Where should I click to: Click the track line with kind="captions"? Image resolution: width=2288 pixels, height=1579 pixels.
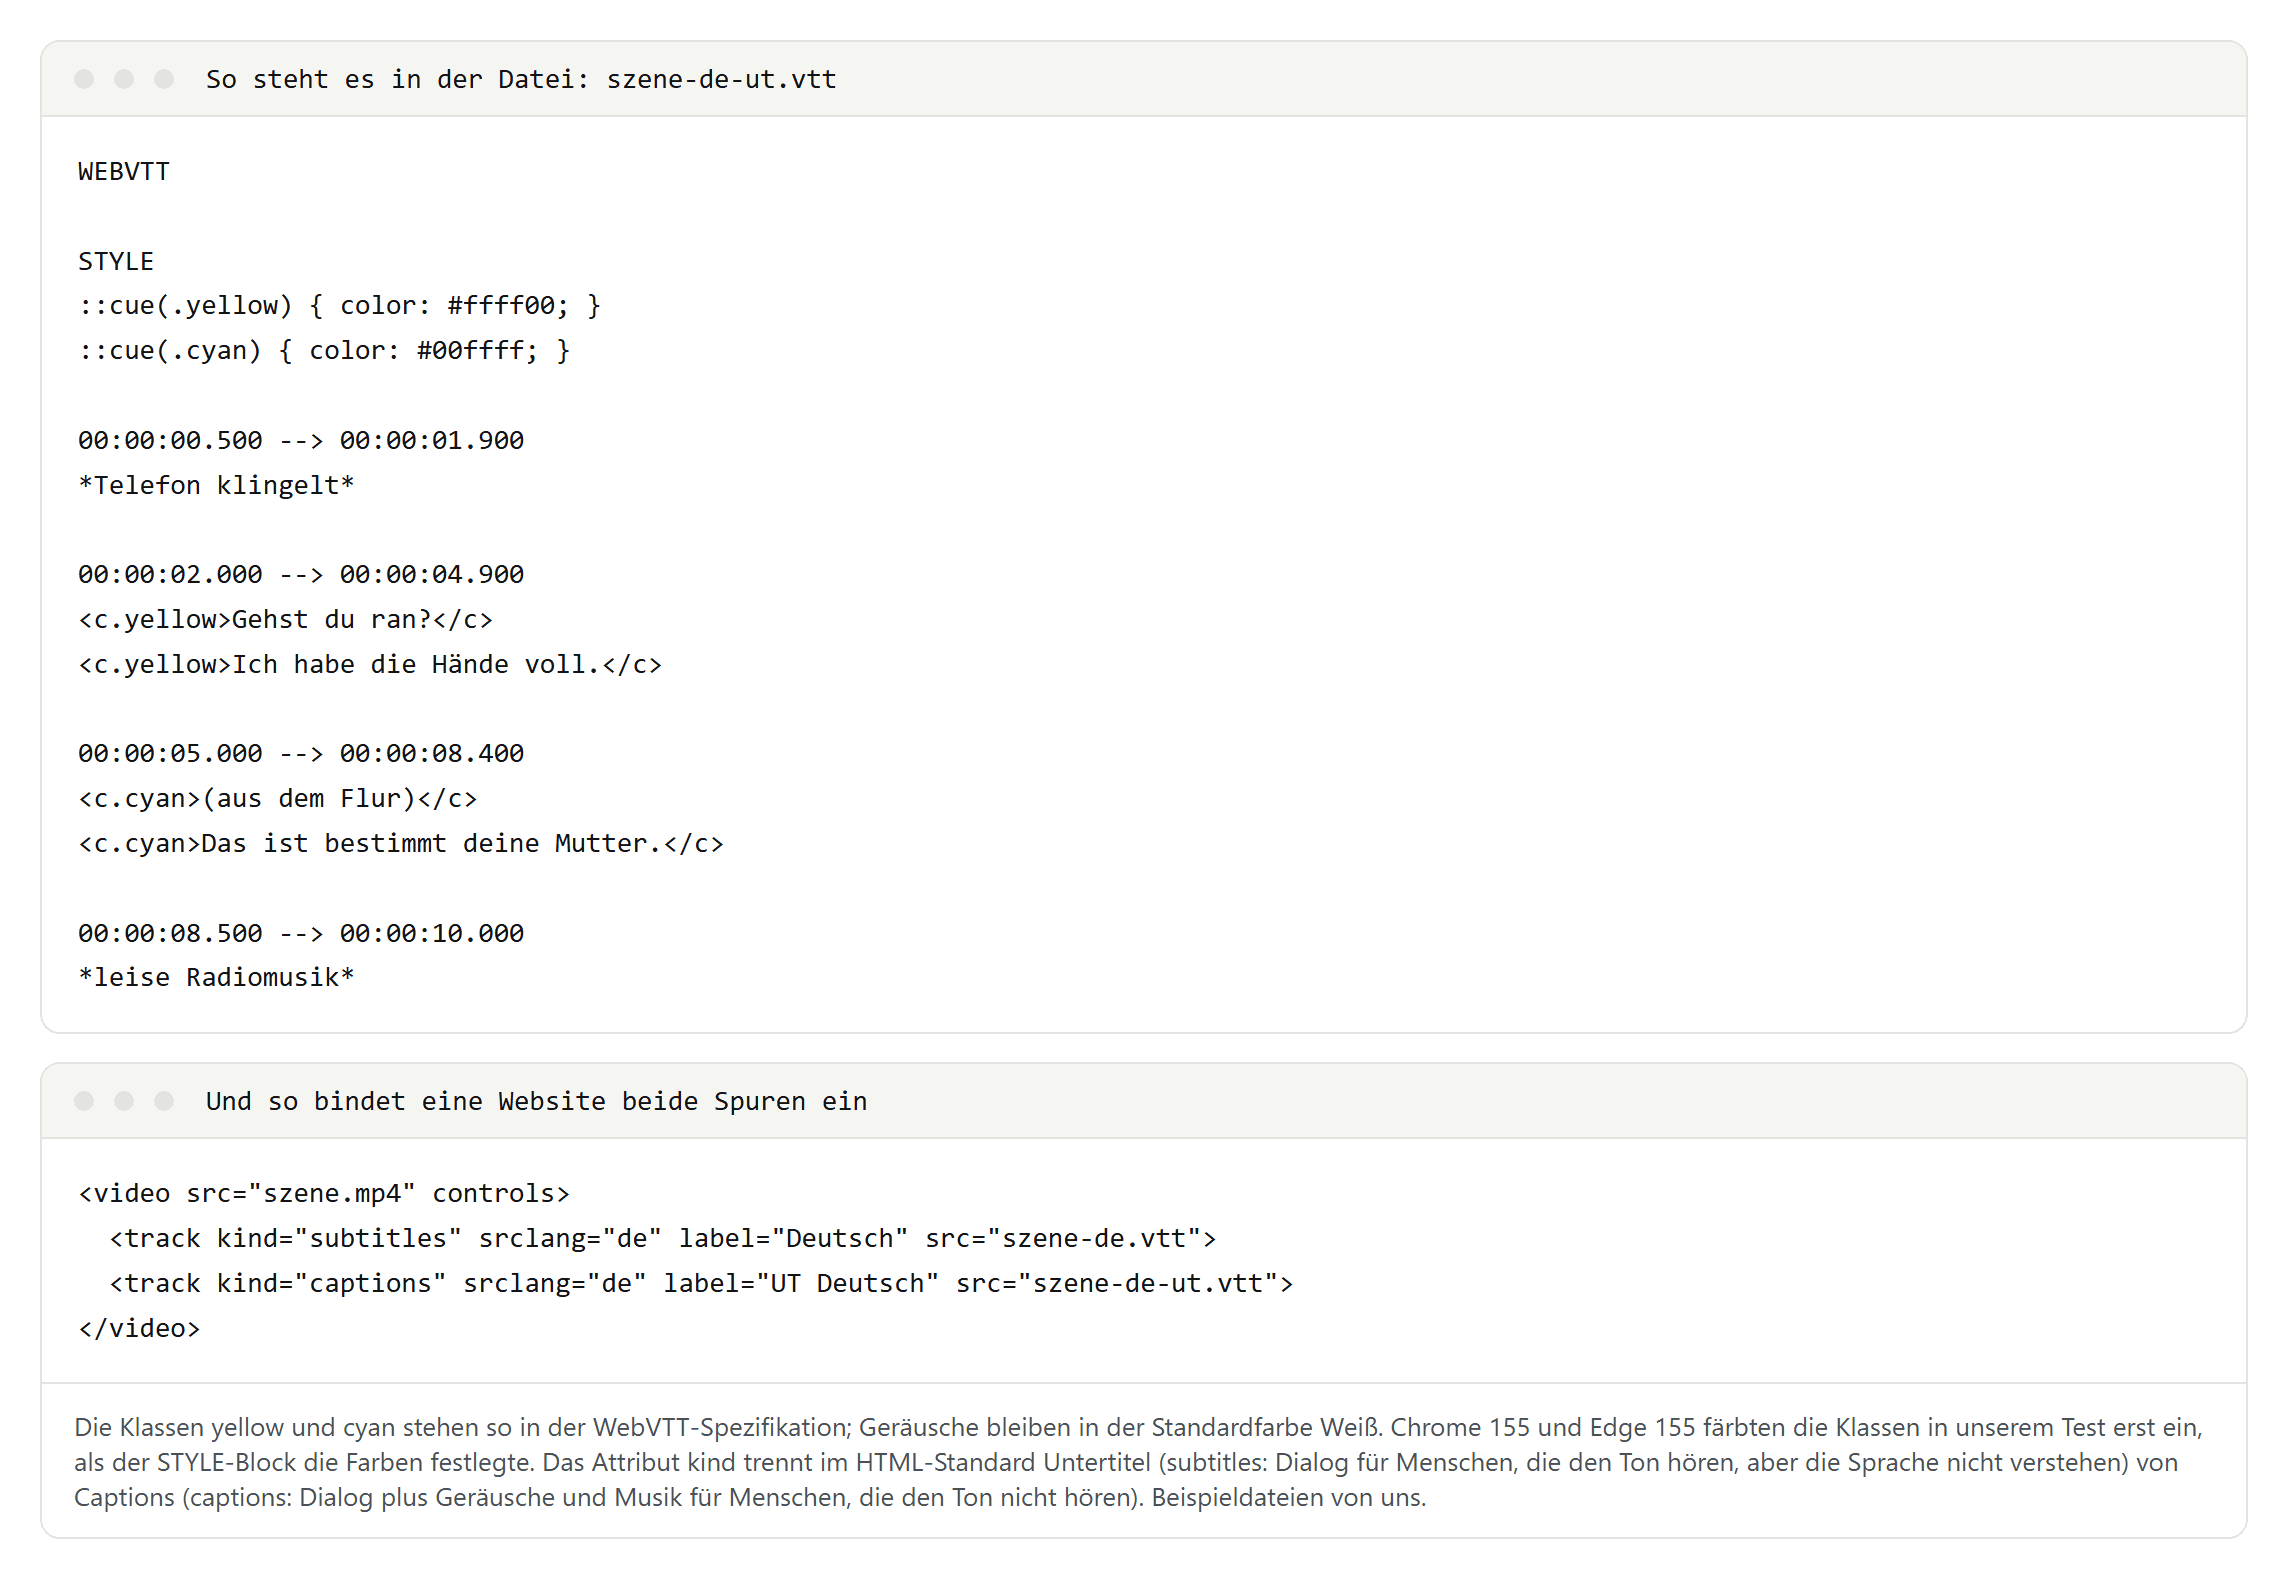pyautogui.click(x=701, y=1284)
